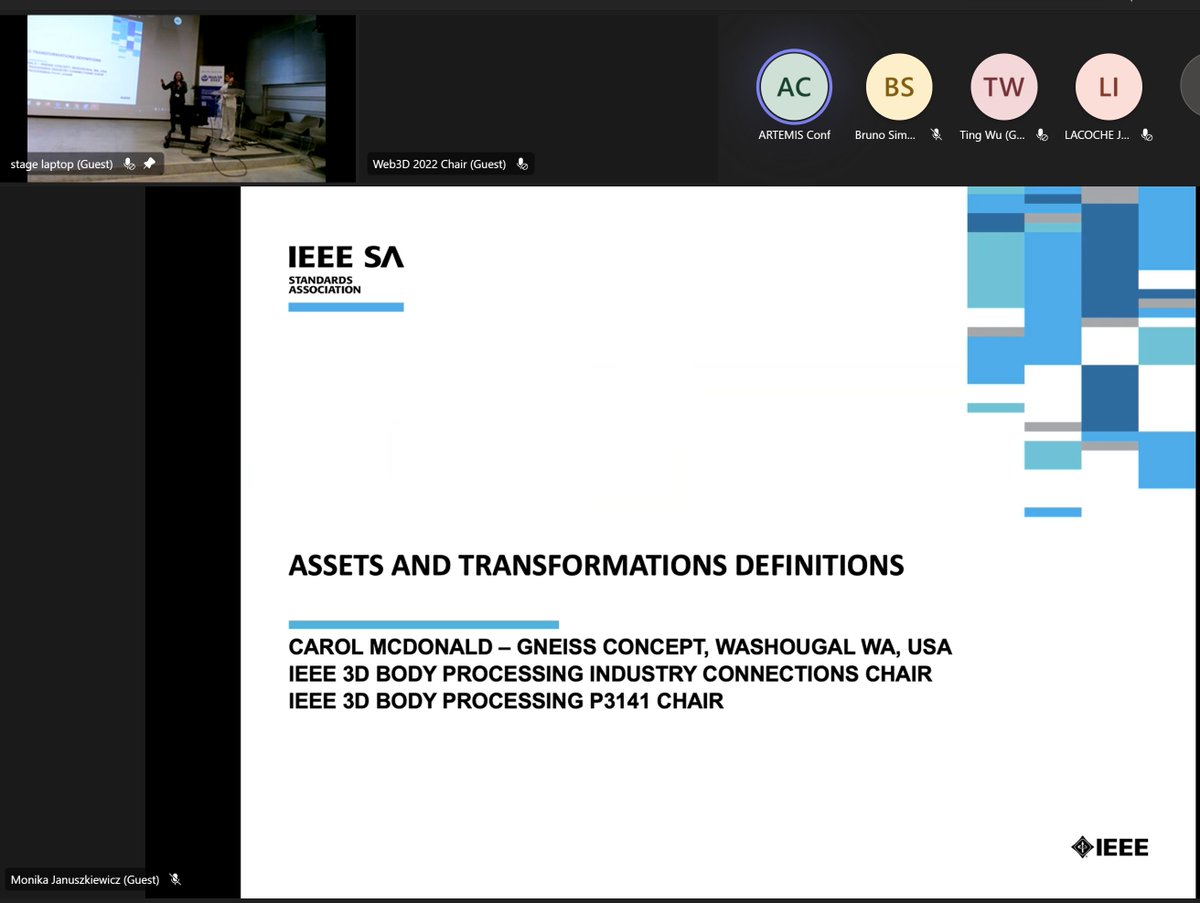The width and height of the screenshot is (1200, 903).
Task: Select the stage laptop video feed
Action: pyautogui.click(x=177, y=98)
